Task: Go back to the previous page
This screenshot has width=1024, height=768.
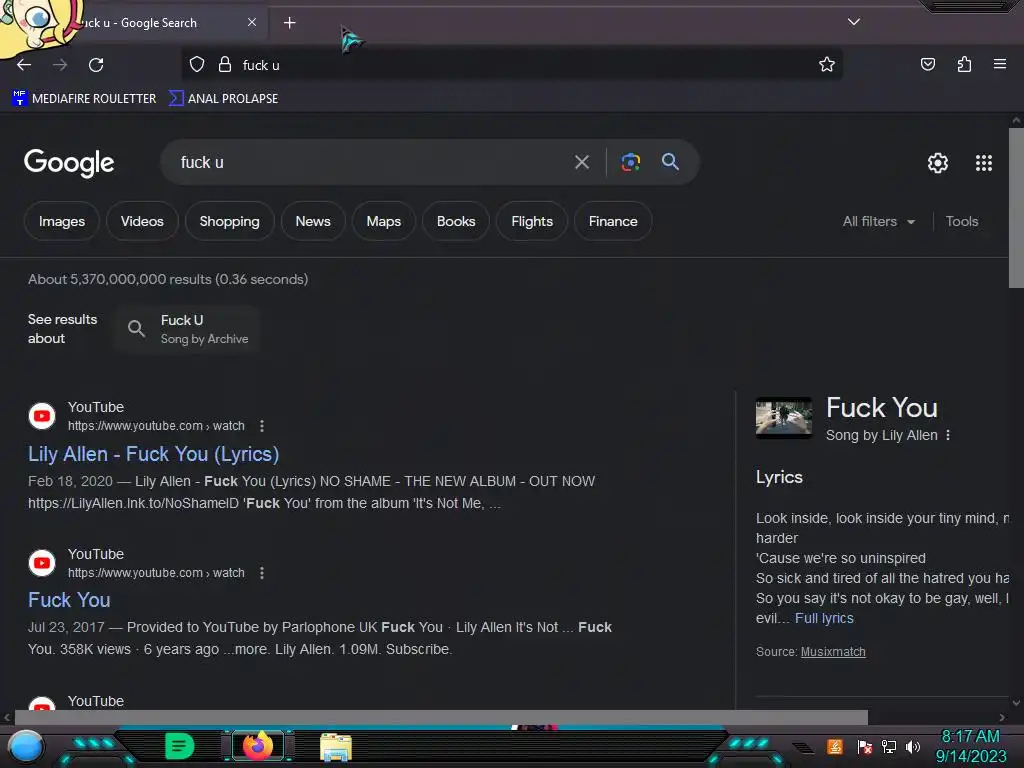Action: [24, 65]
